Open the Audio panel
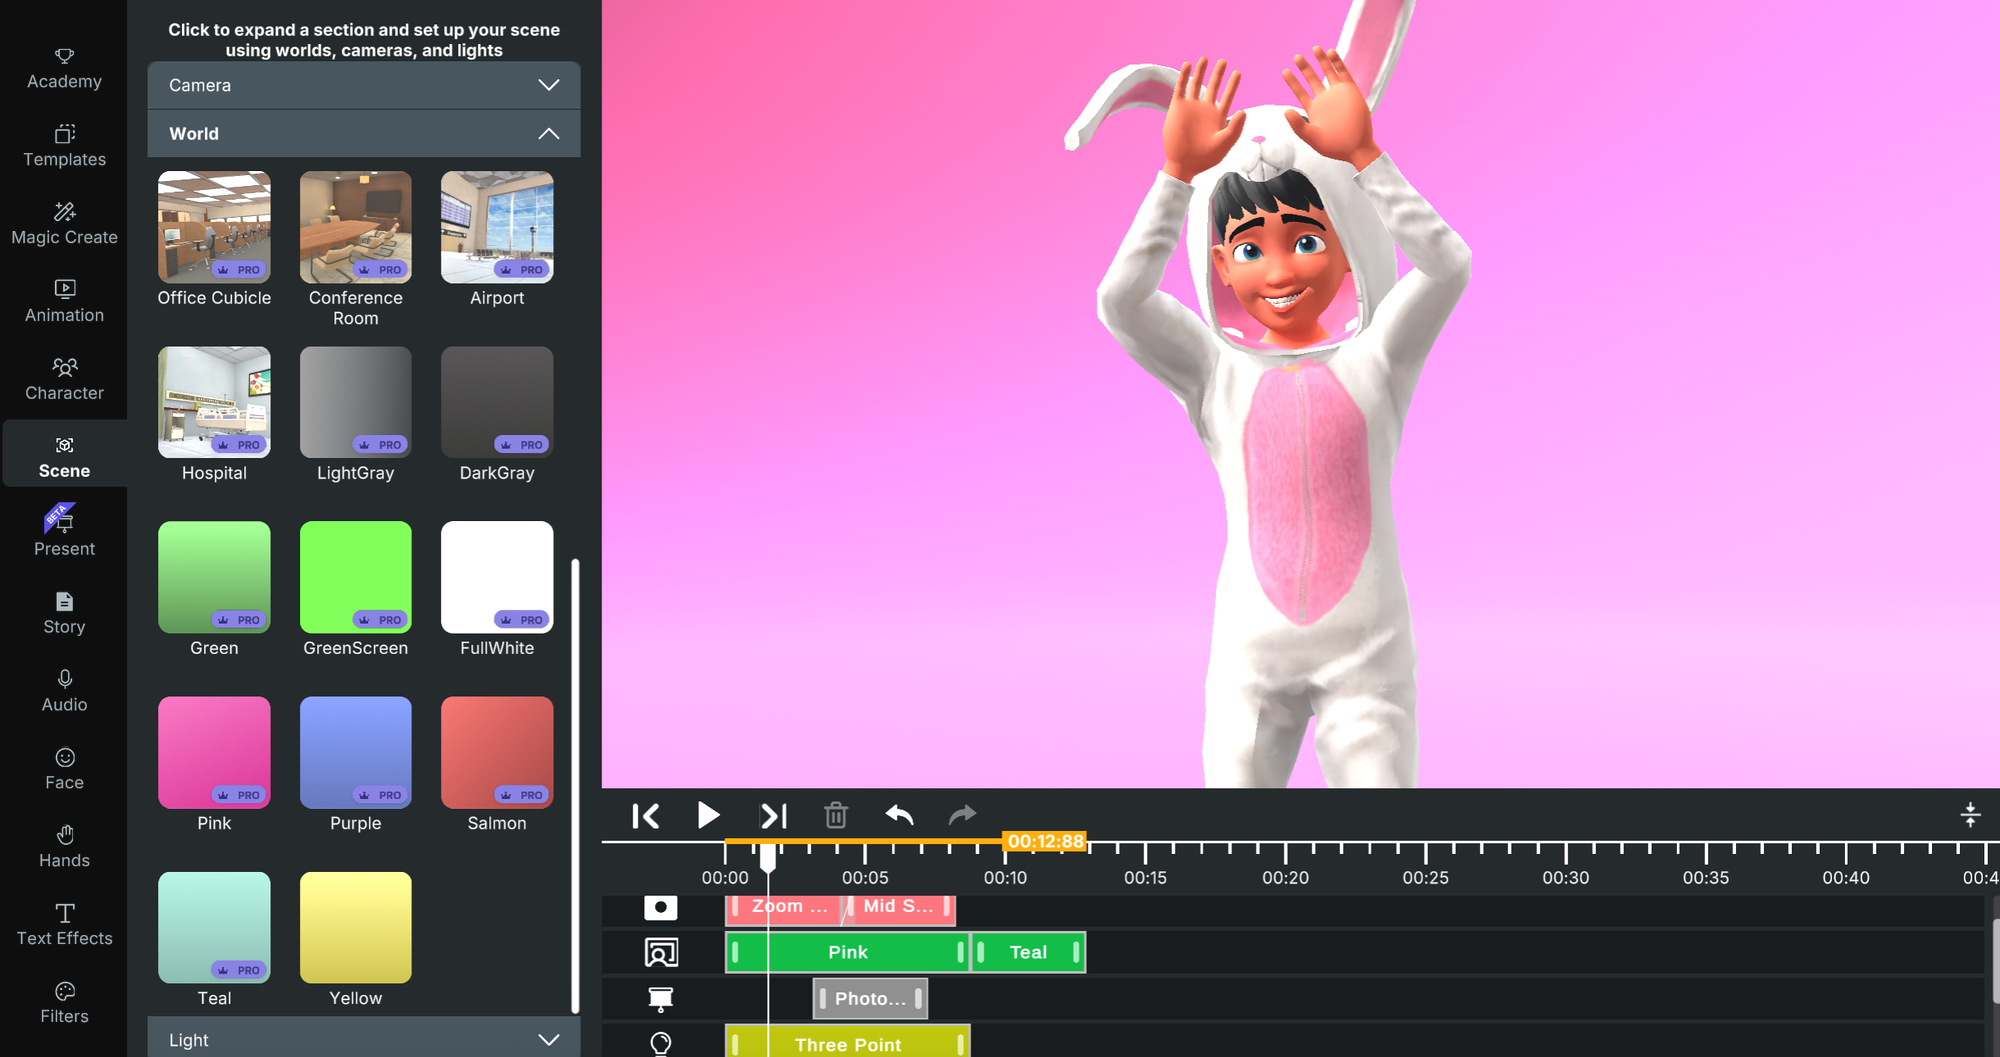This screenshot has width=2000, height=1057. [x=63, y=690]
